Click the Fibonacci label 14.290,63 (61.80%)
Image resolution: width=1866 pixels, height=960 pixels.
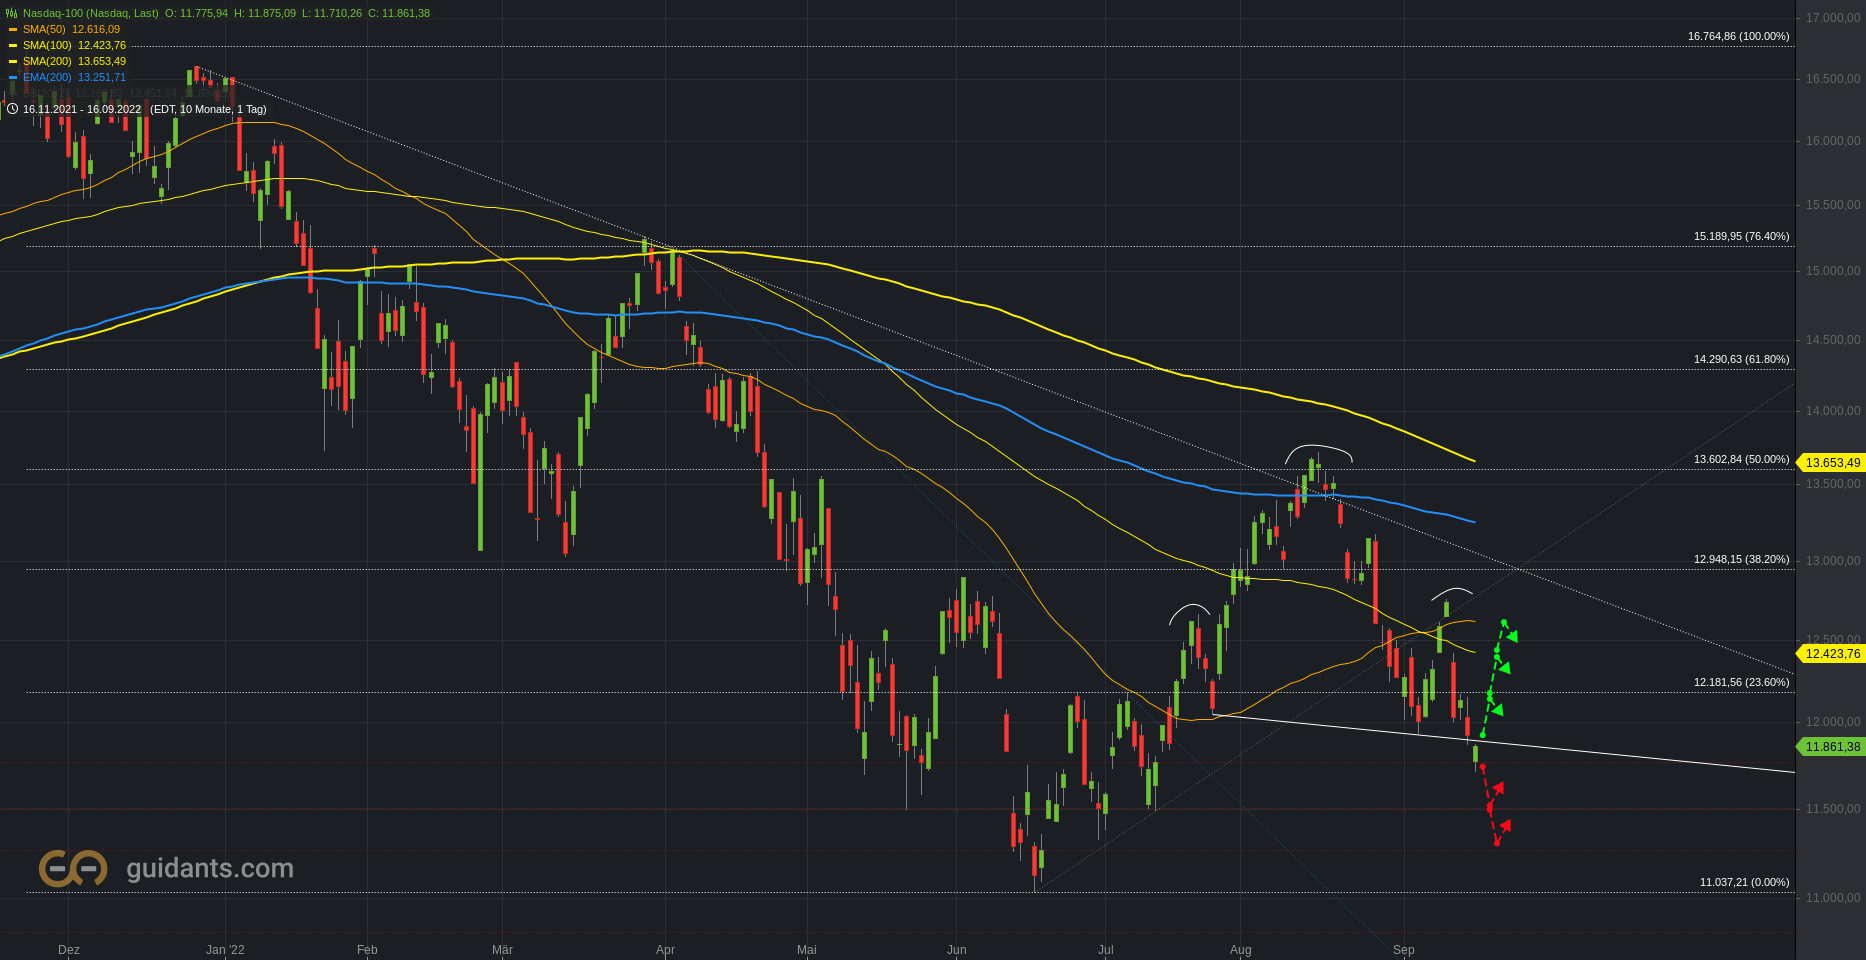[x=1742, y=359]
